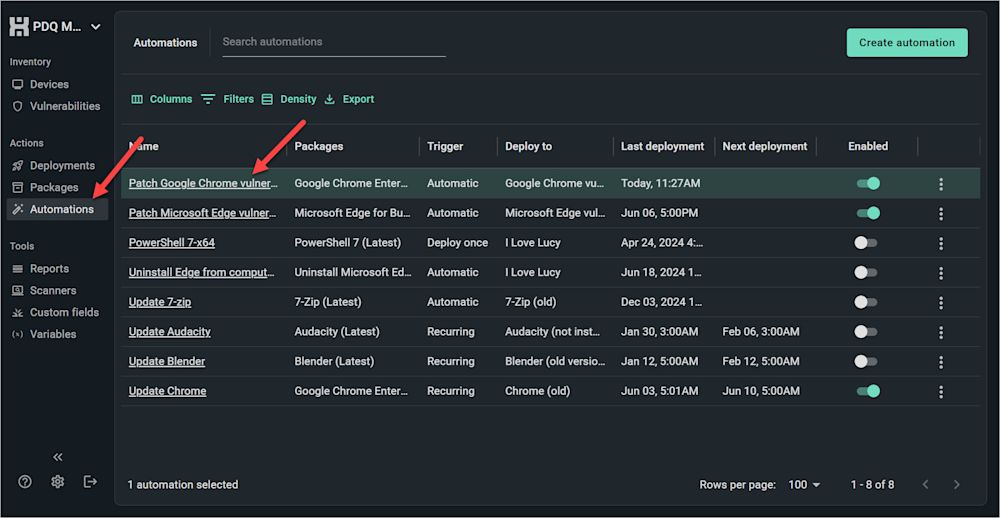Screen dimensions: 1000x518
Task: Enable PowerShell 7-x64 automation toggle
Action: pyautogui.click(x=866, y=243)
